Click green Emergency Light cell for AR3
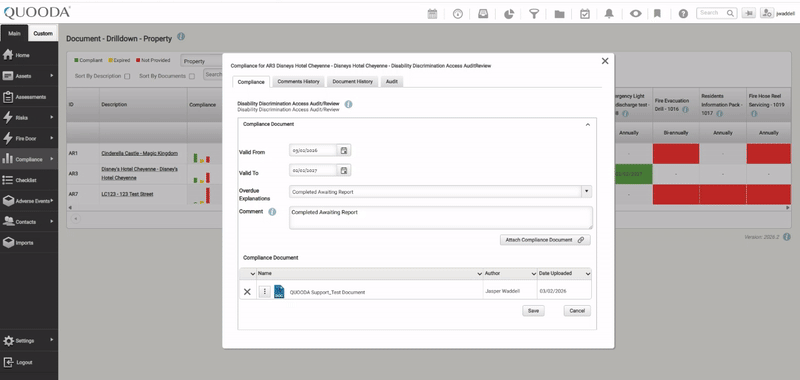The image size is (800, 380). point(633,174)
